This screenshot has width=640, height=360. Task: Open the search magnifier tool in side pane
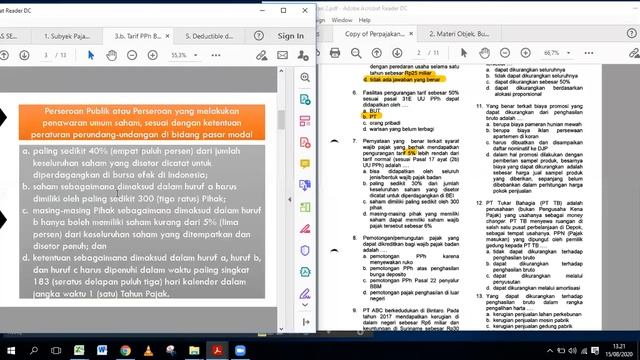pyautogui.click(x=305, y=78)
